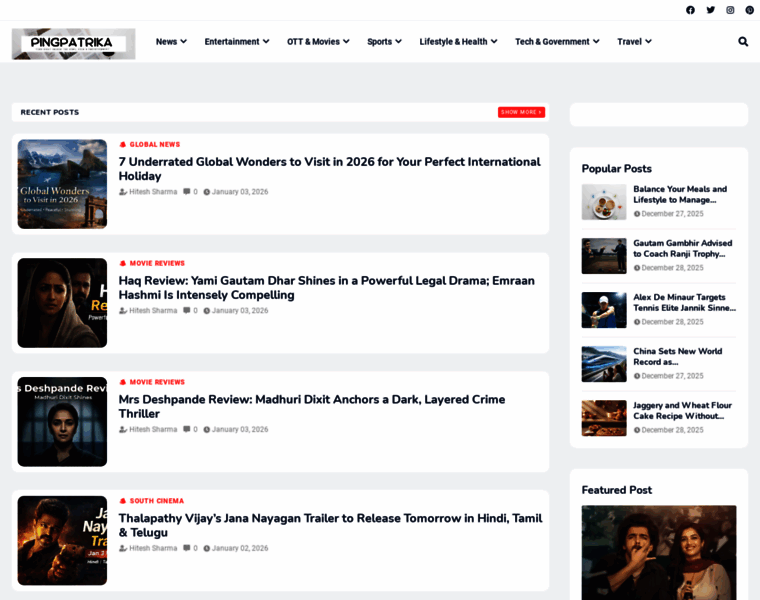Click Movie Reviews label above Haq Review
The image size is (760, 600).
(157, 263)
